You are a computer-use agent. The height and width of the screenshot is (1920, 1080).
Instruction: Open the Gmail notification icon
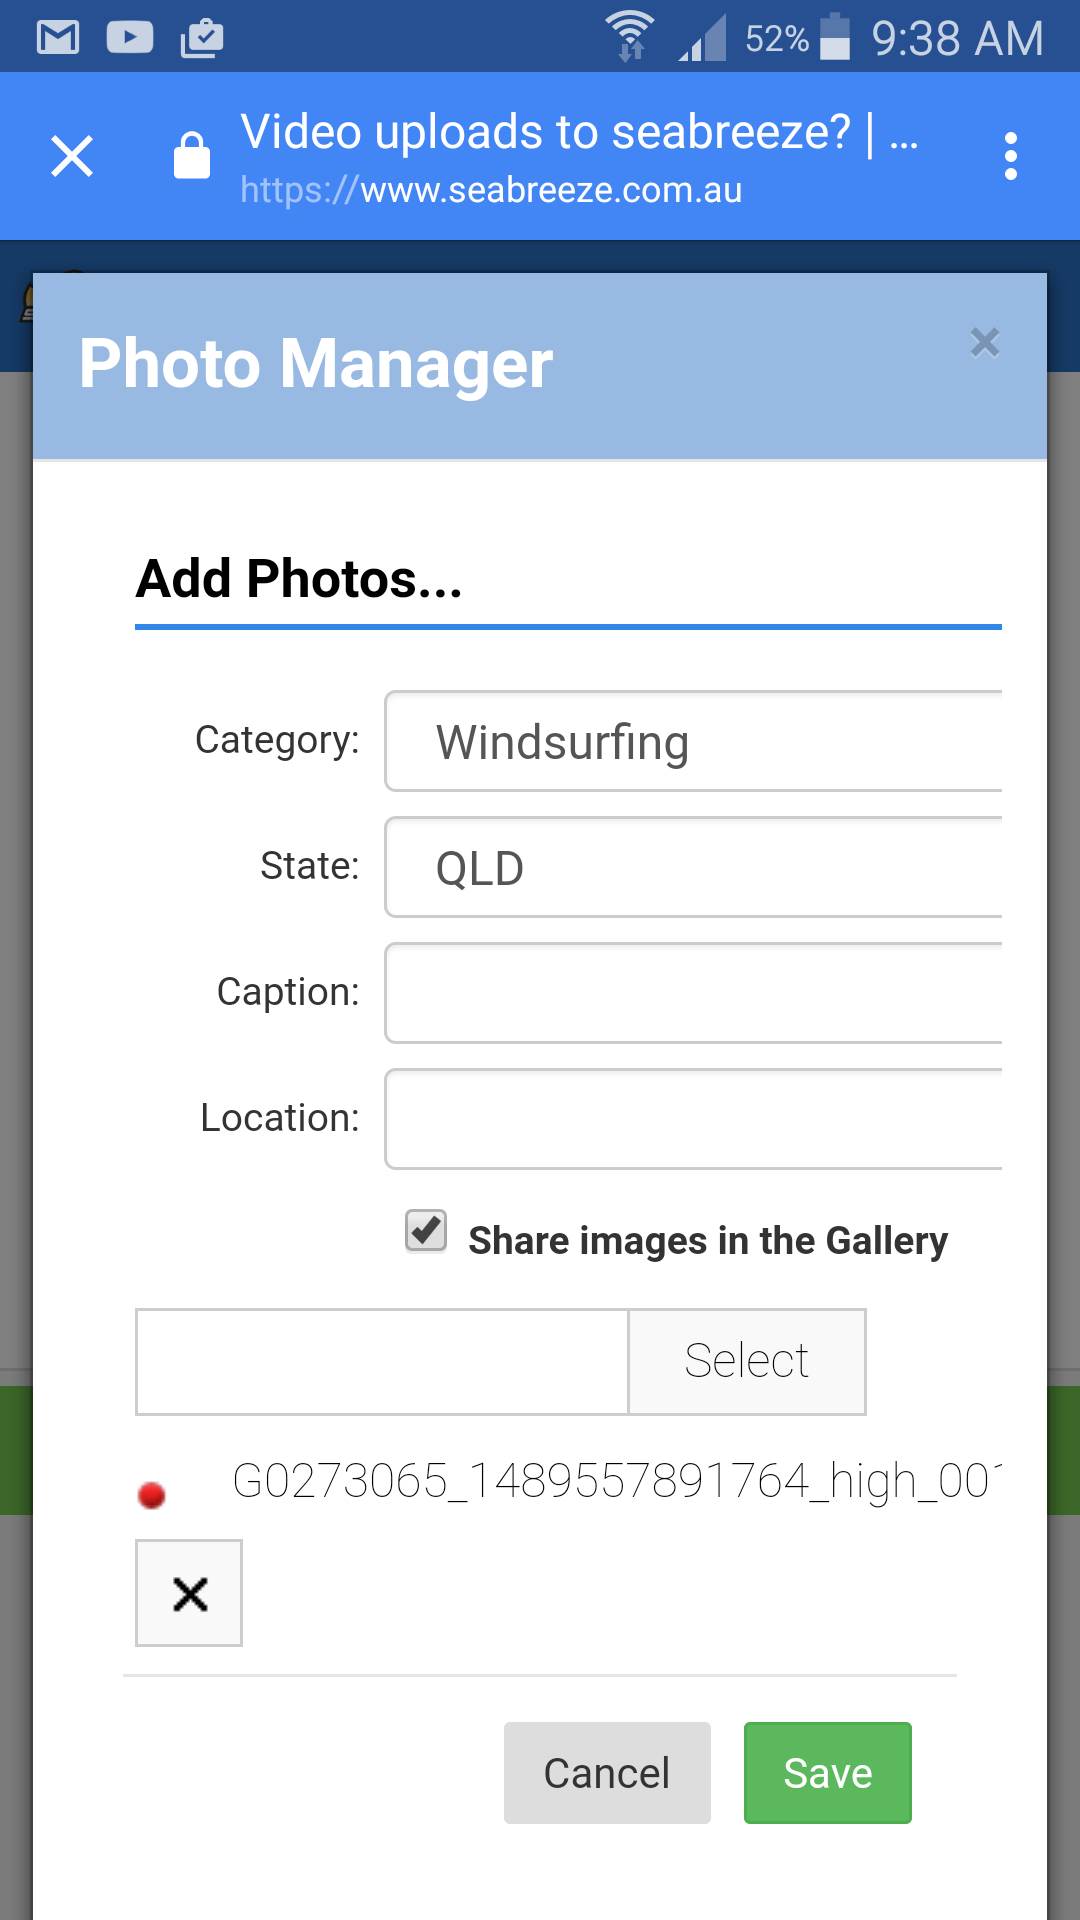(x=58, y=36)
